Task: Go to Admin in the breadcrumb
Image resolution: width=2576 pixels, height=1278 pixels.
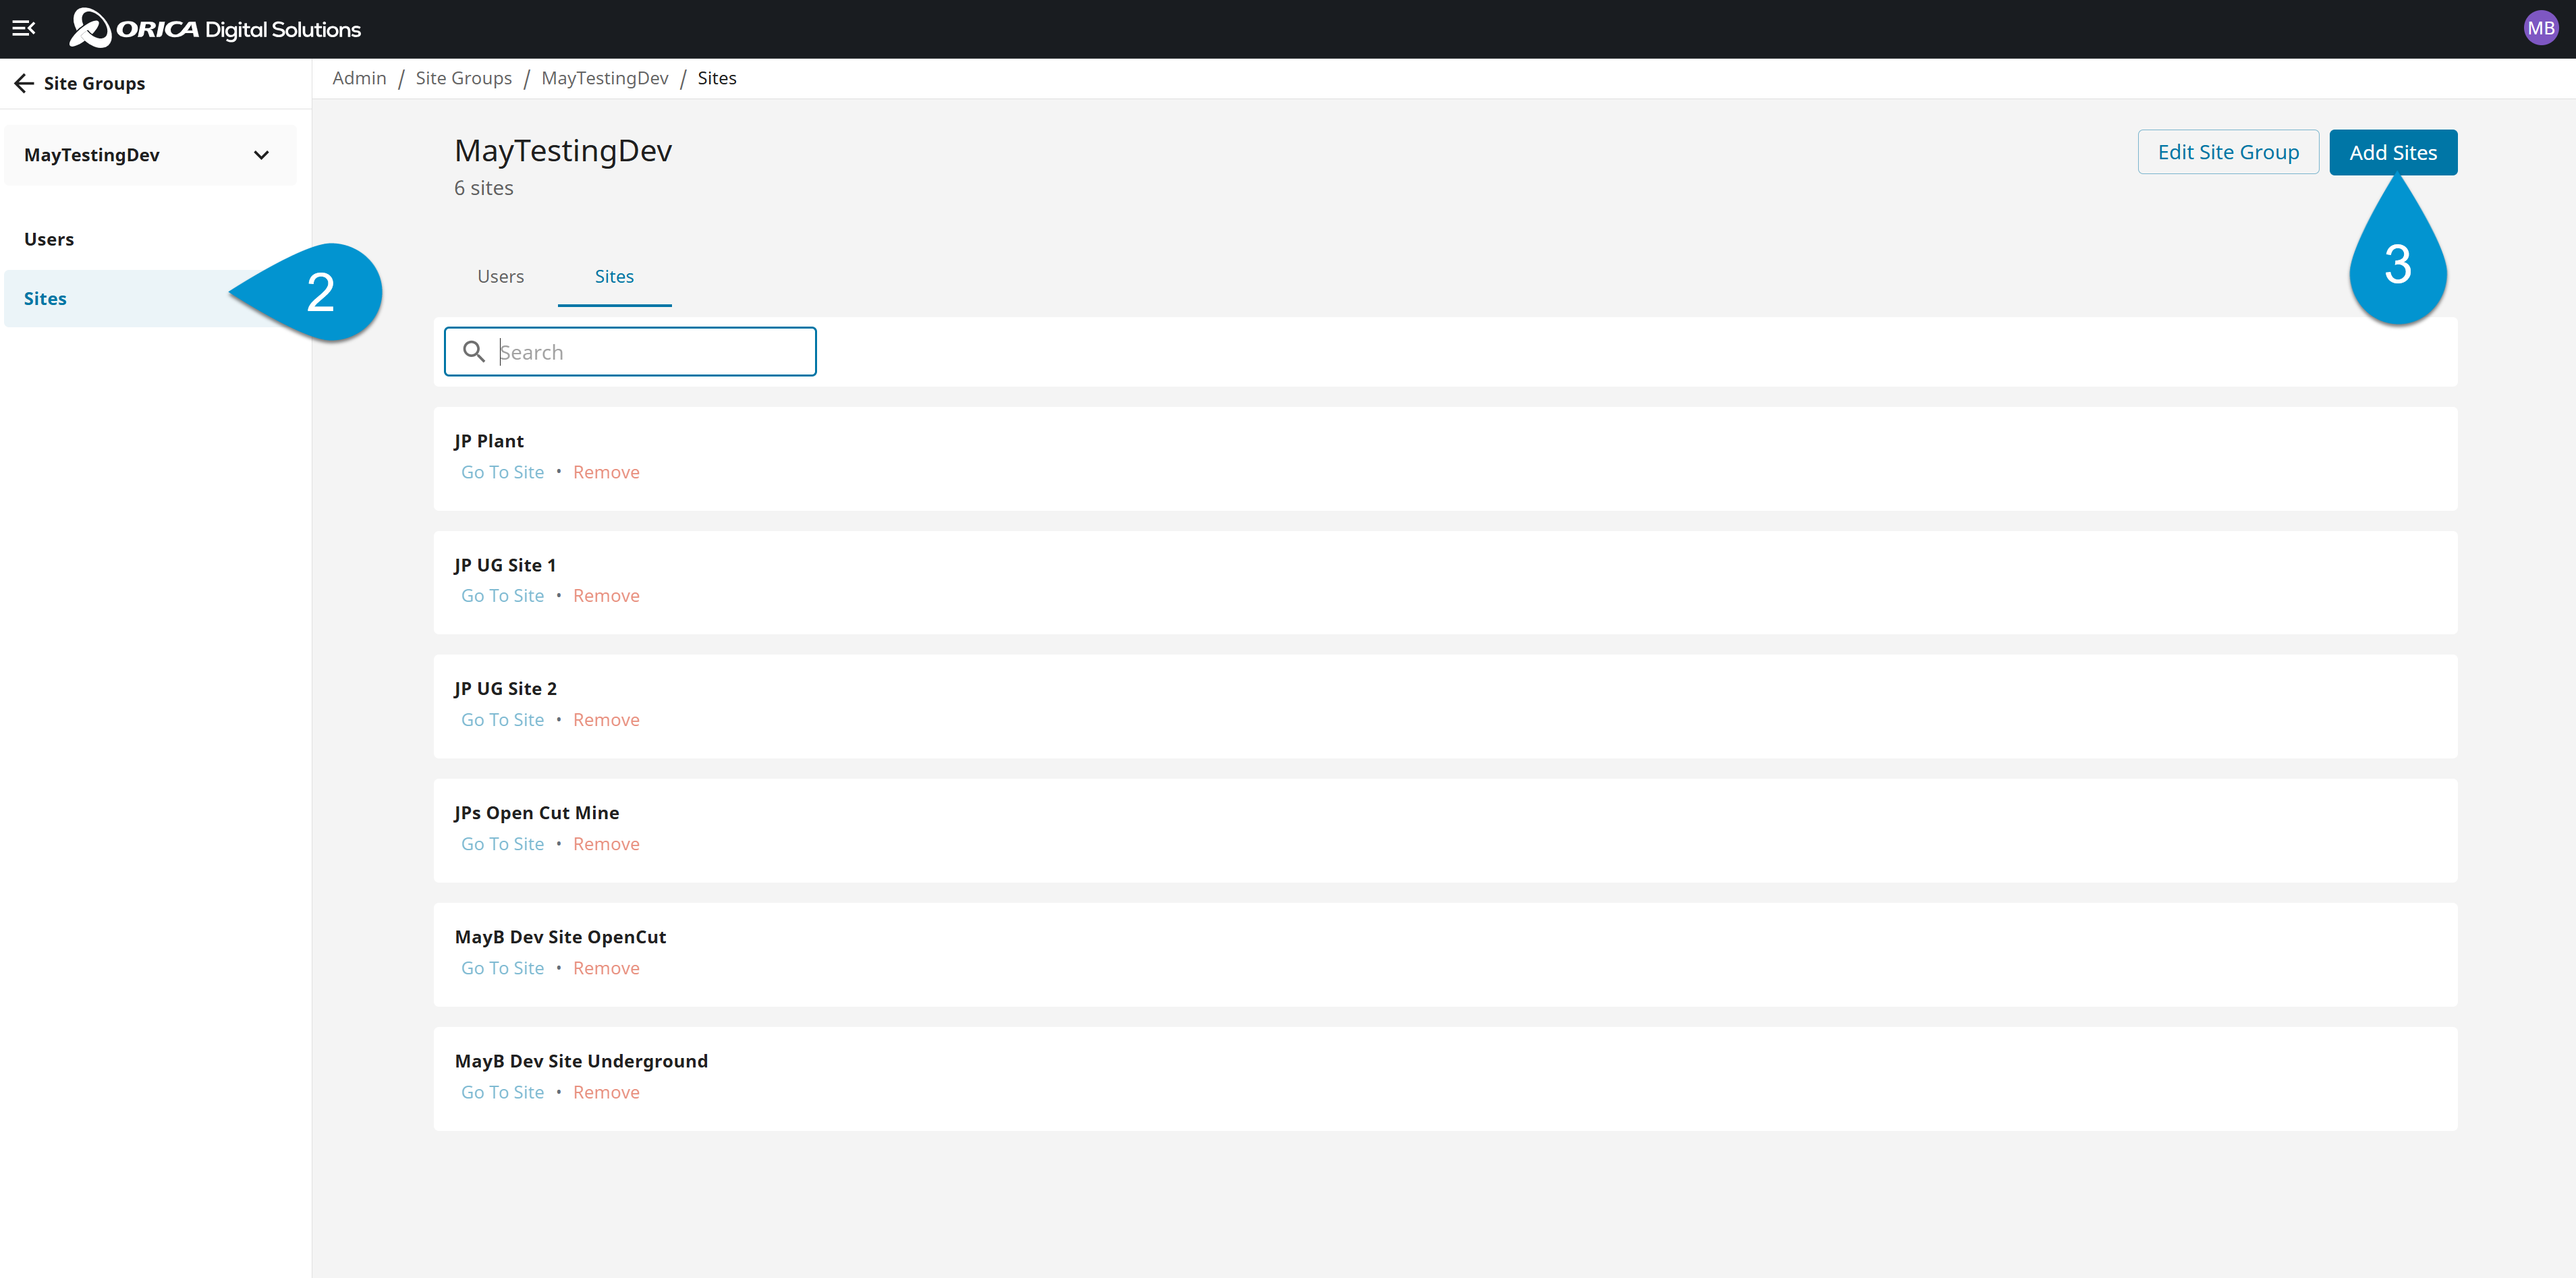Action: pos(359,78)
